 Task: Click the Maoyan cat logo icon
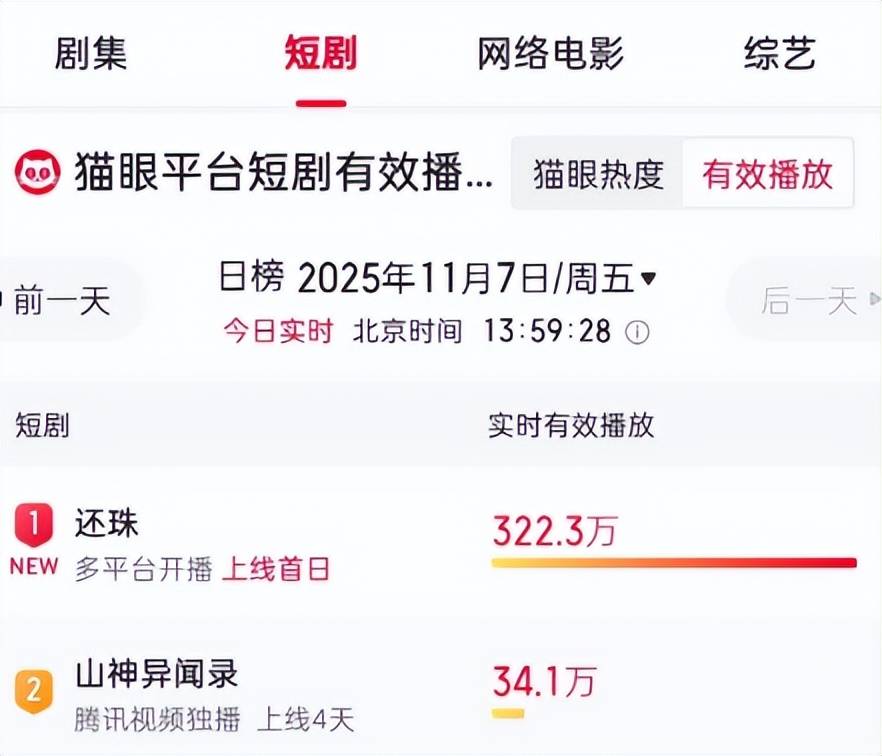(37, 173)
